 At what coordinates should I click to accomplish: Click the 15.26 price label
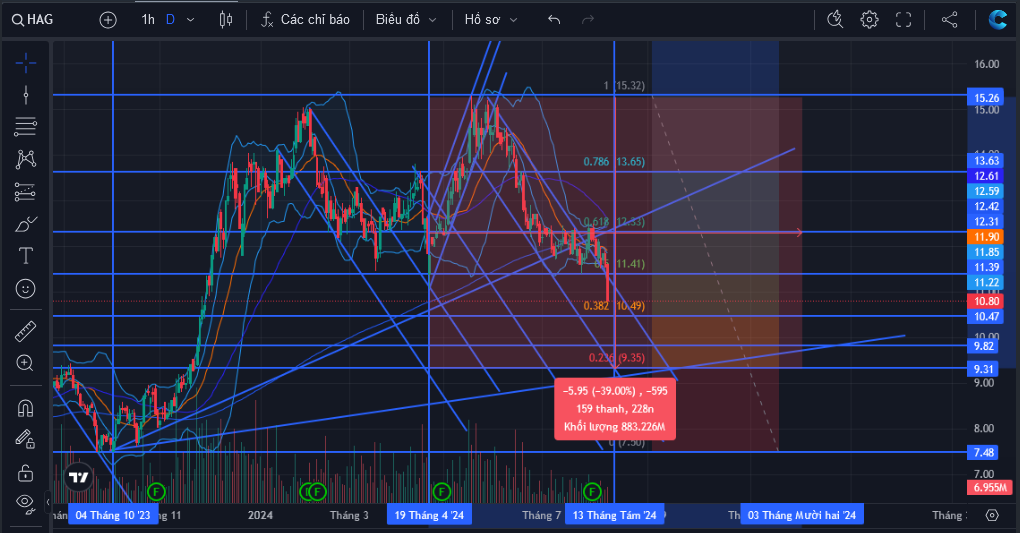tap(986, 98)
